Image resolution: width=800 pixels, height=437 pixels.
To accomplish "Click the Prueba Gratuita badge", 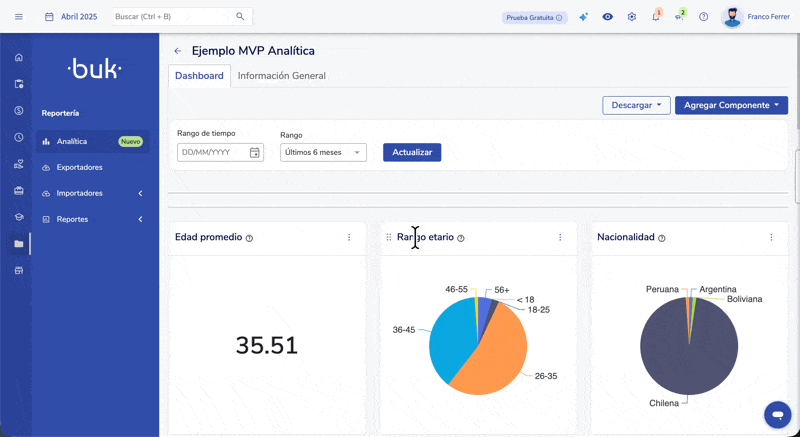I will coord(535,17).
